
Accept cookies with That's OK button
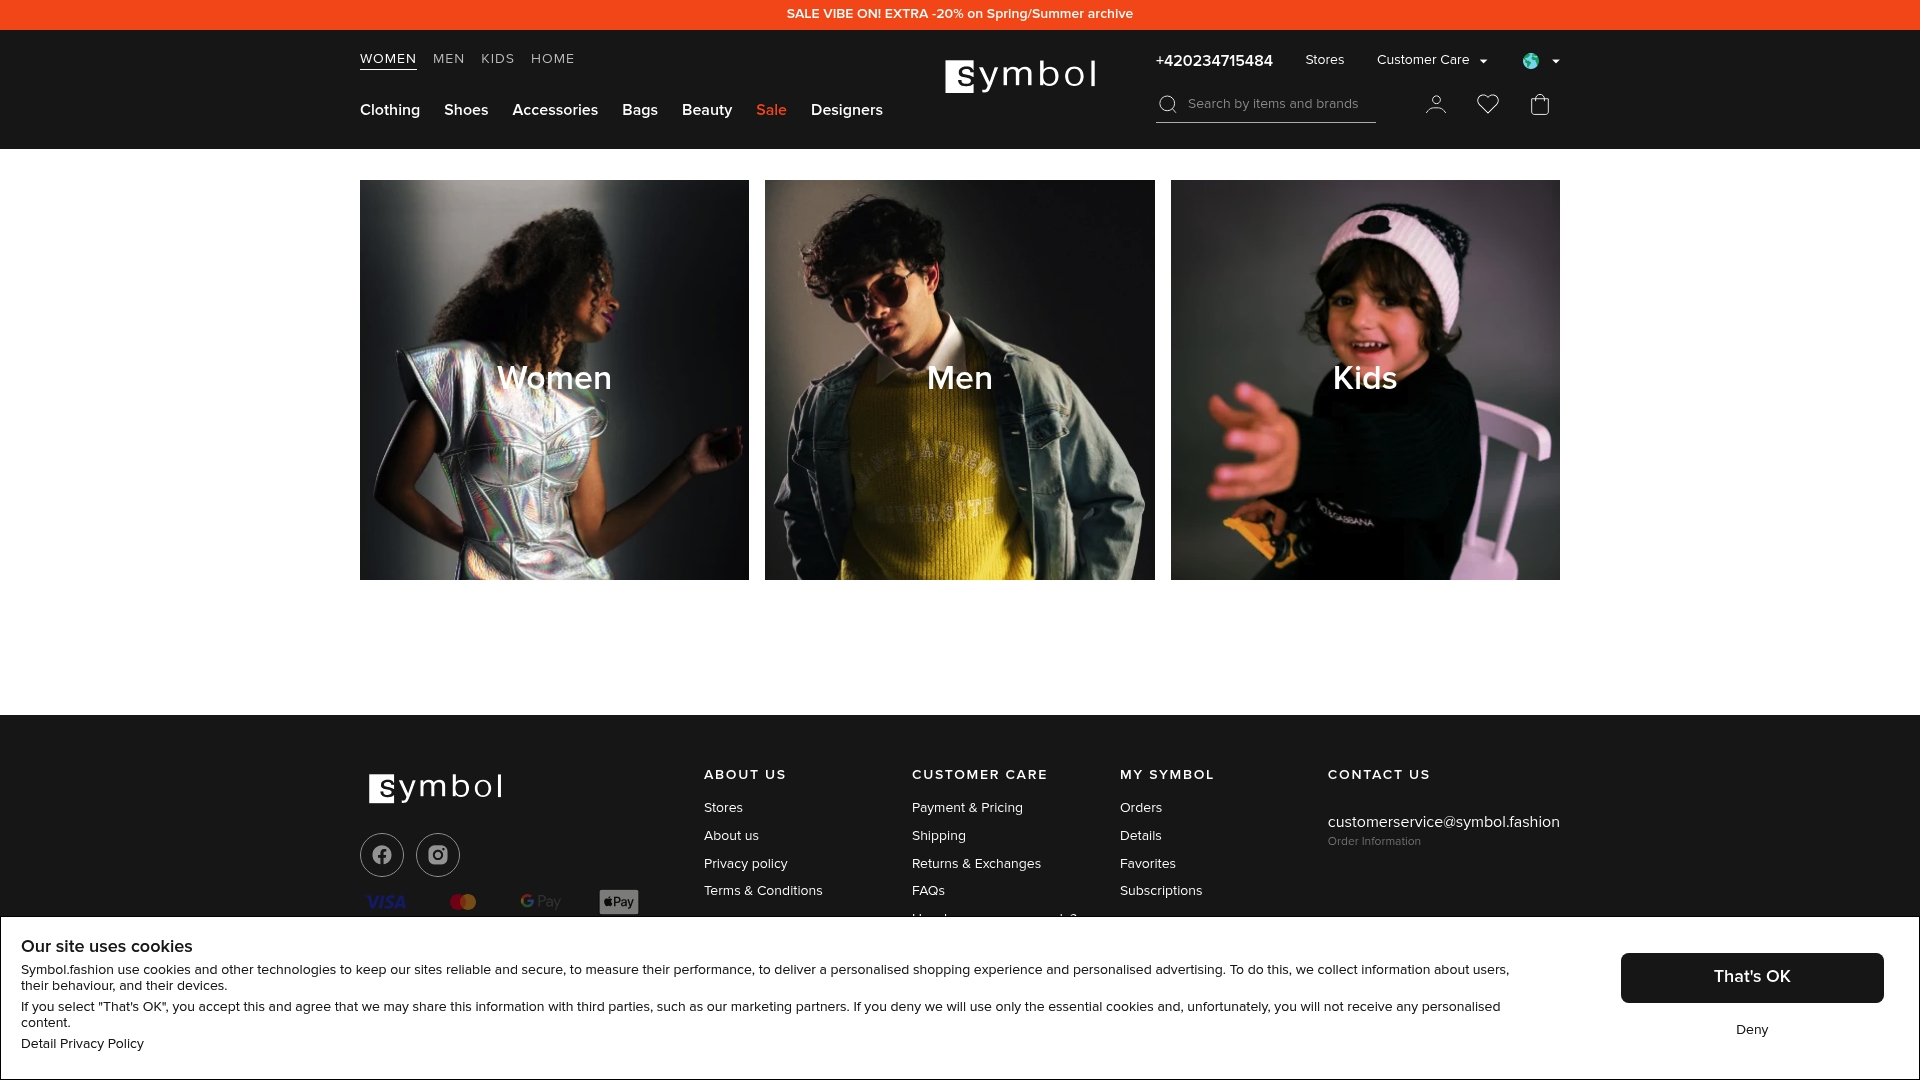[x=1752, y=977]
